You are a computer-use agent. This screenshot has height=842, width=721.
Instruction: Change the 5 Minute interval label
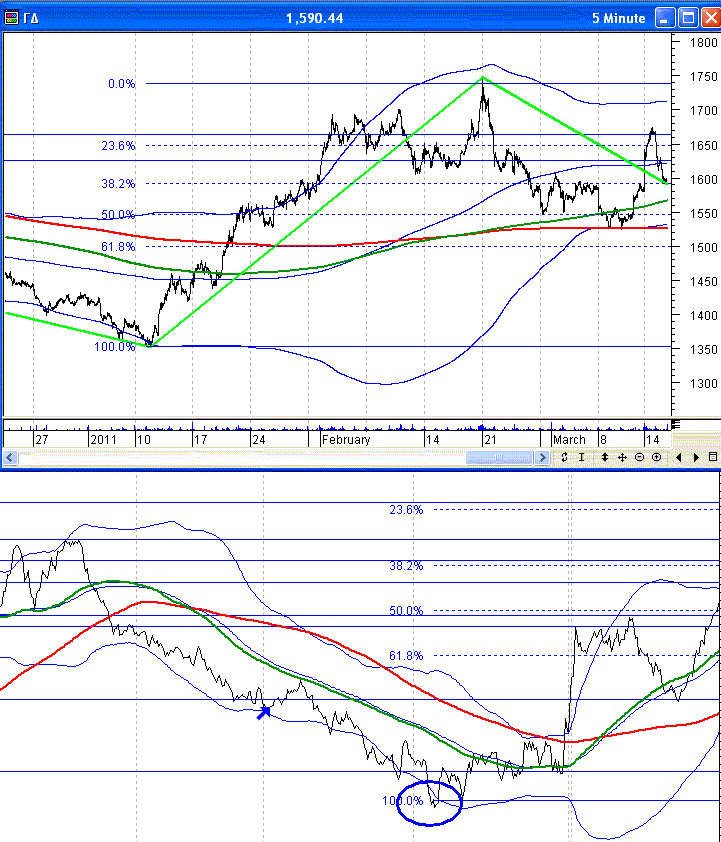(x=619, y=18)
